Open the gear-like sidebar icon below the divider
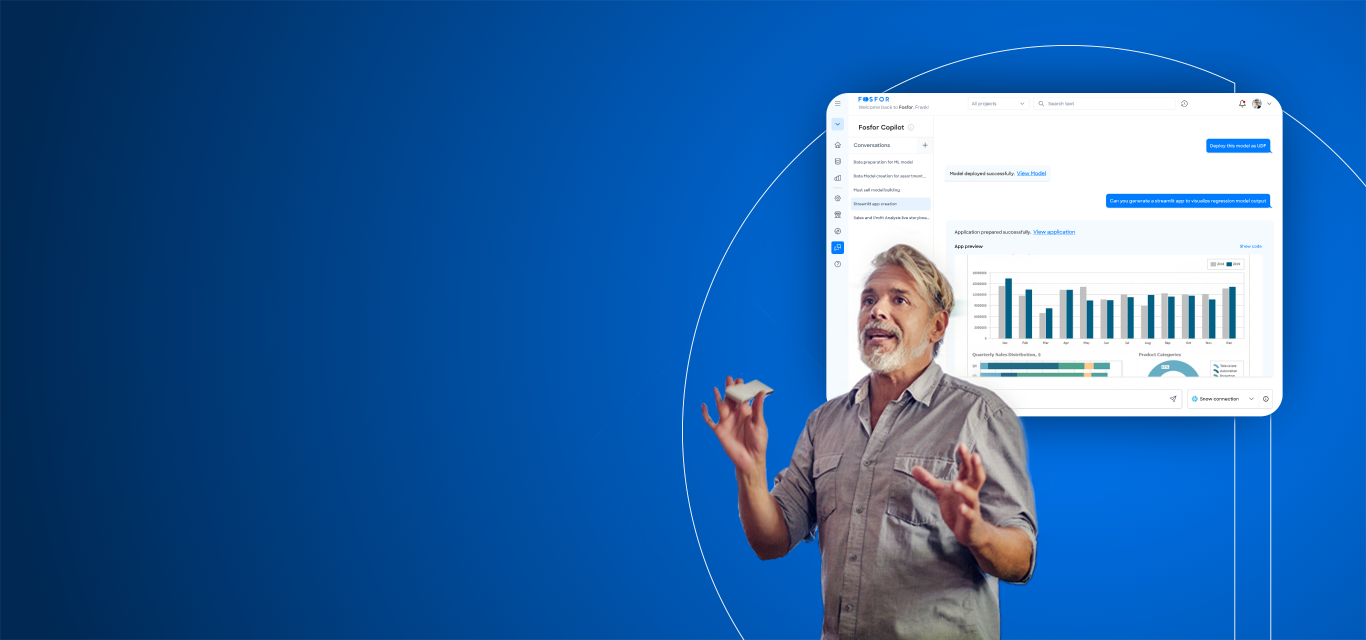Screen dimensions: 1366x640 838,198
